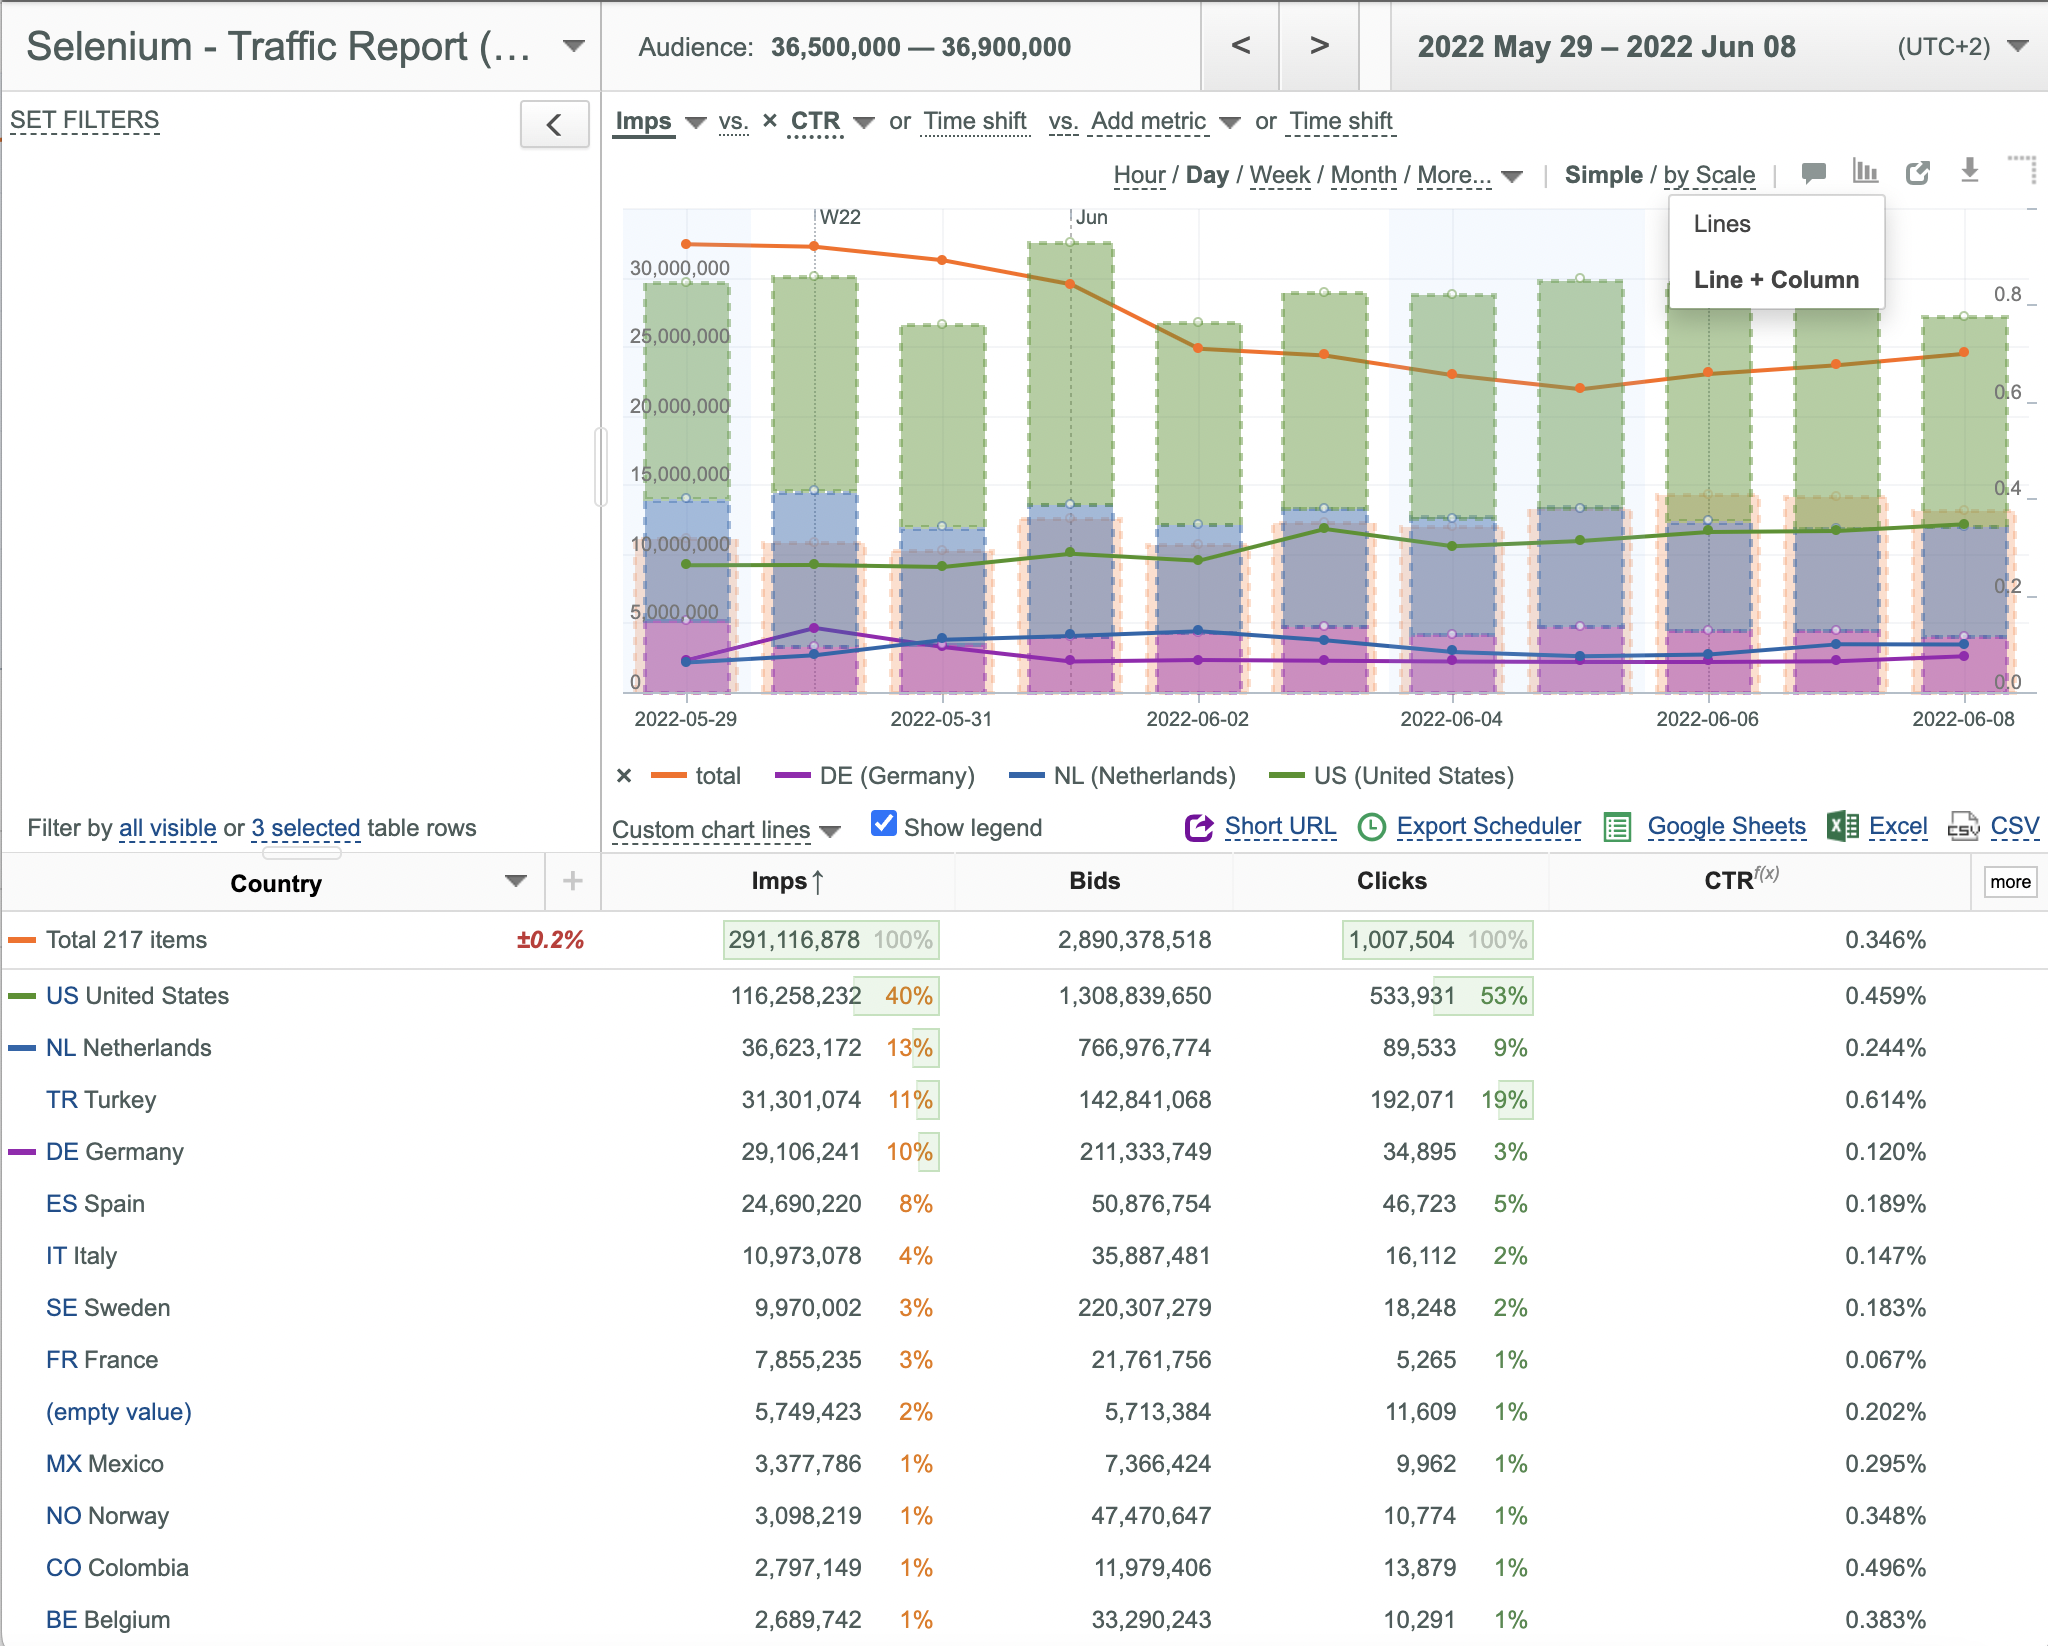Viewport: 2048px width, 1646px height.
Task: Choose Line + Column menu option
Action: tap(1776, 280)
